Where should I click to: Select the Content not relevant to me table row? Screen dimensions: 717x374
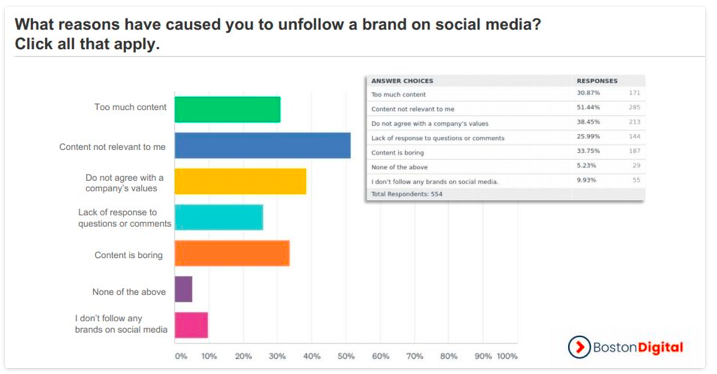click(x=506, y=108)
